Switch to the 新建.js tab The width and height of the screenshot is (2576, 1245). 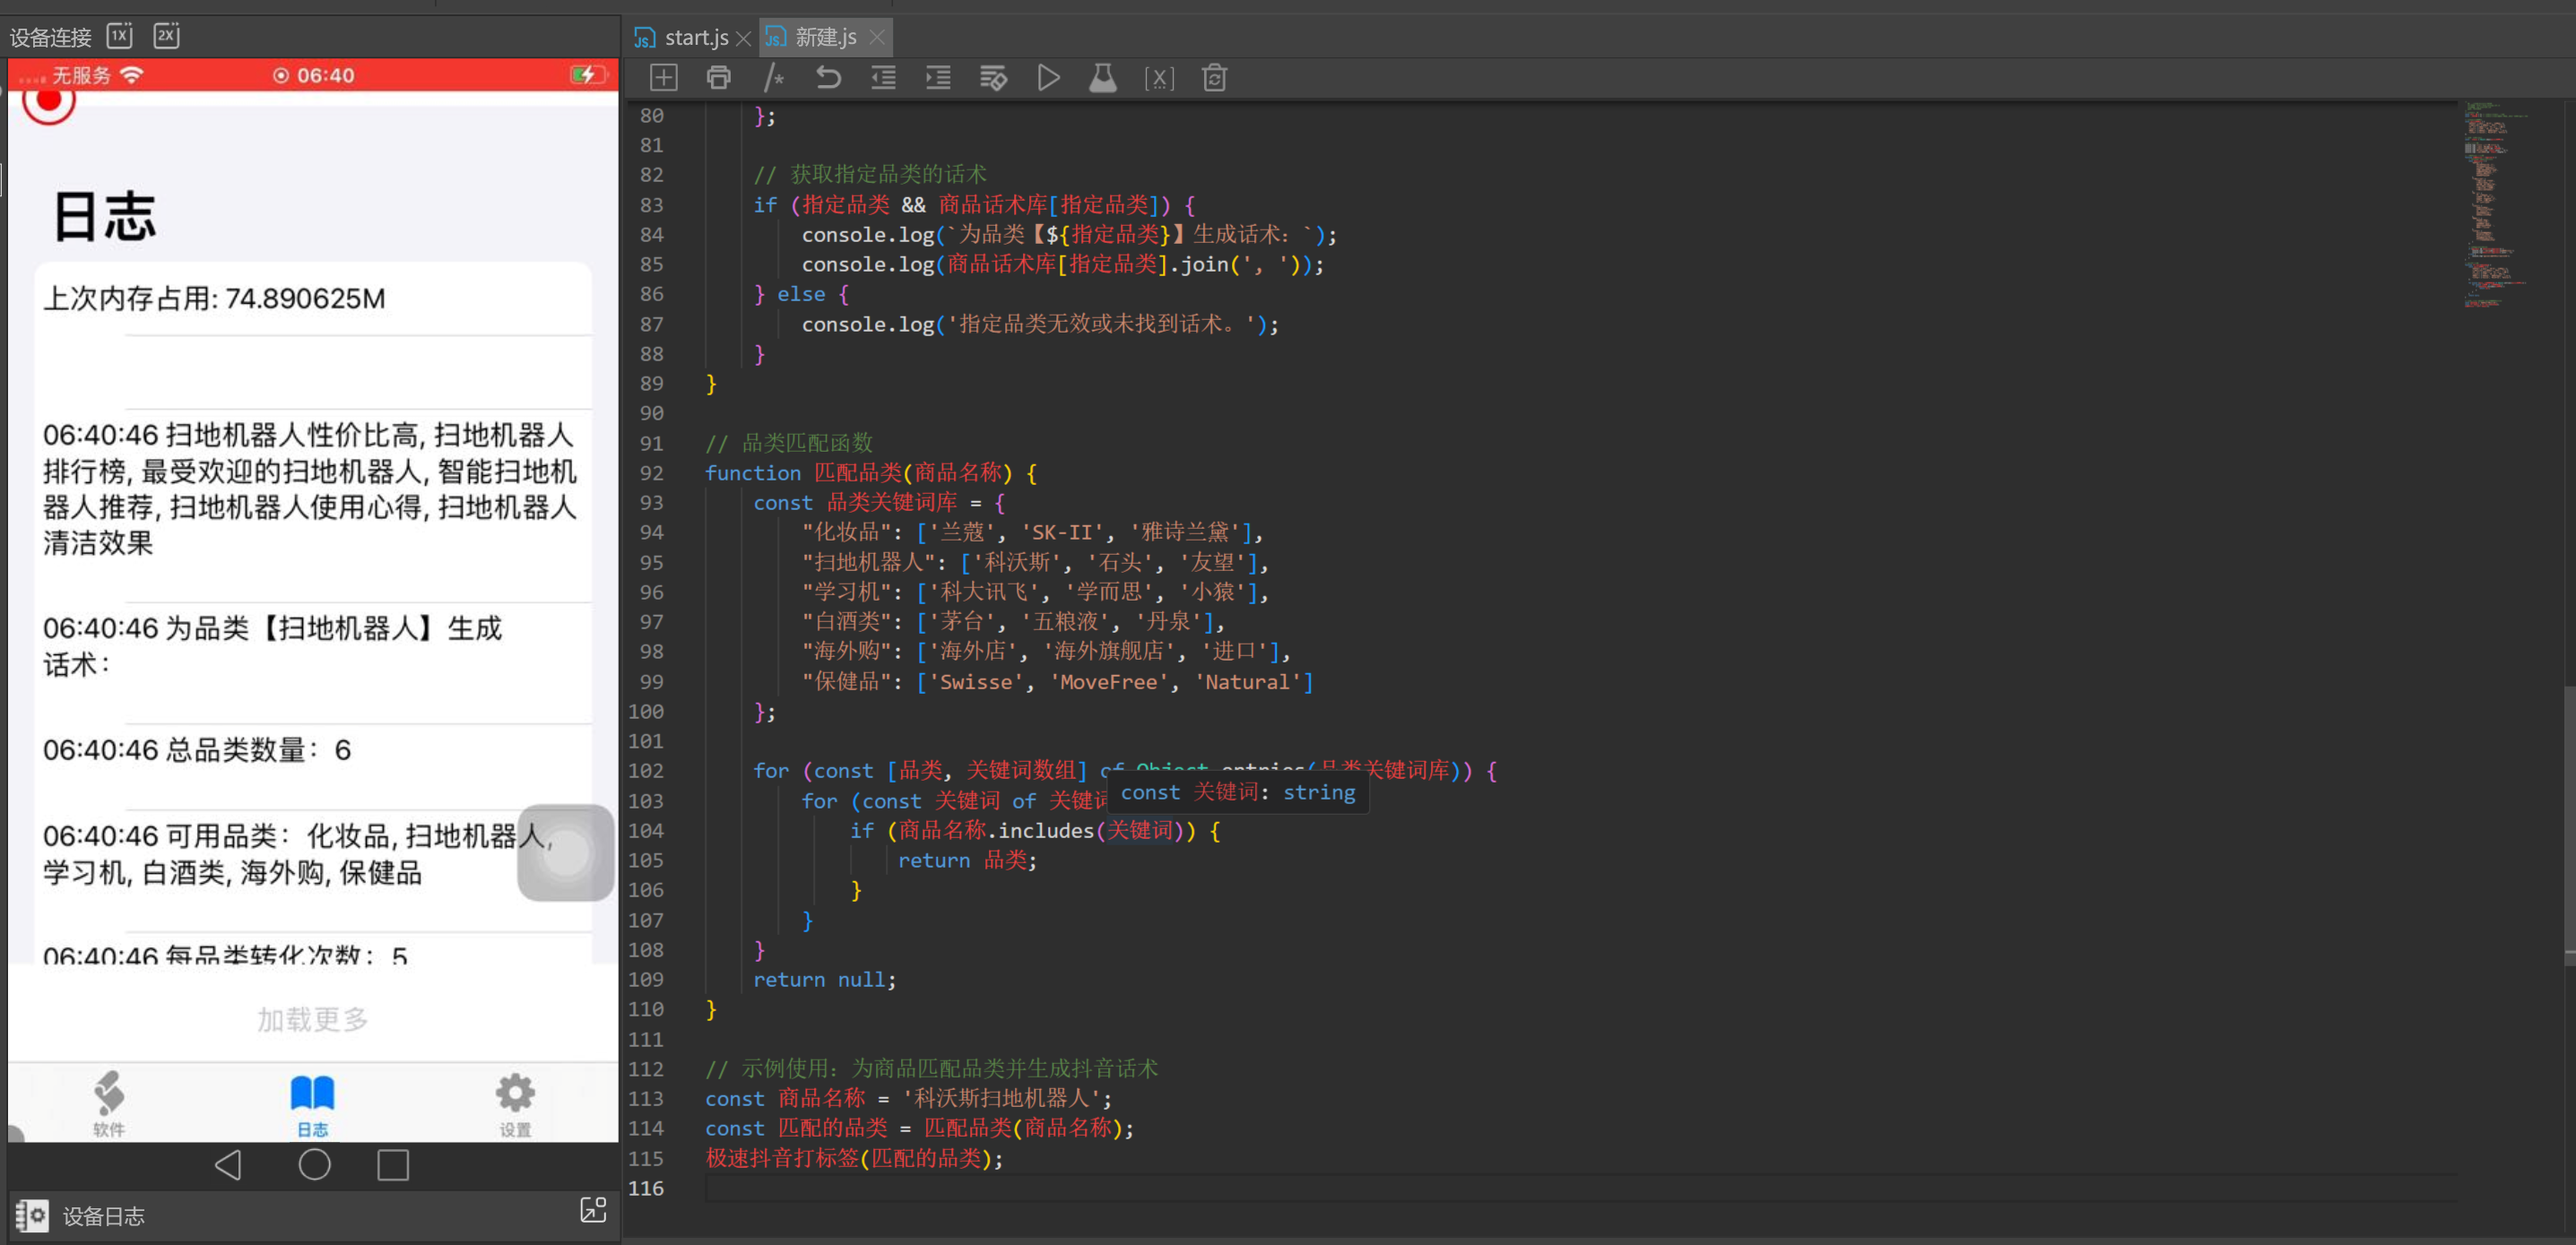point(826,38)
